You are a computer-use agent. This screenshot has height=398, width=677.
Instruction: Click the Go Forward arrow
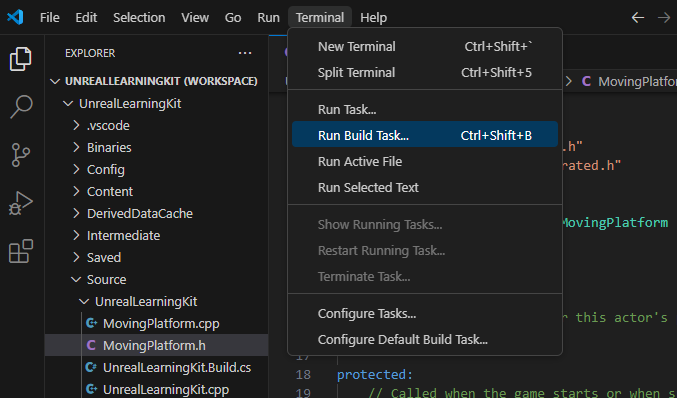pyautogui.click(x=664, y=18)
